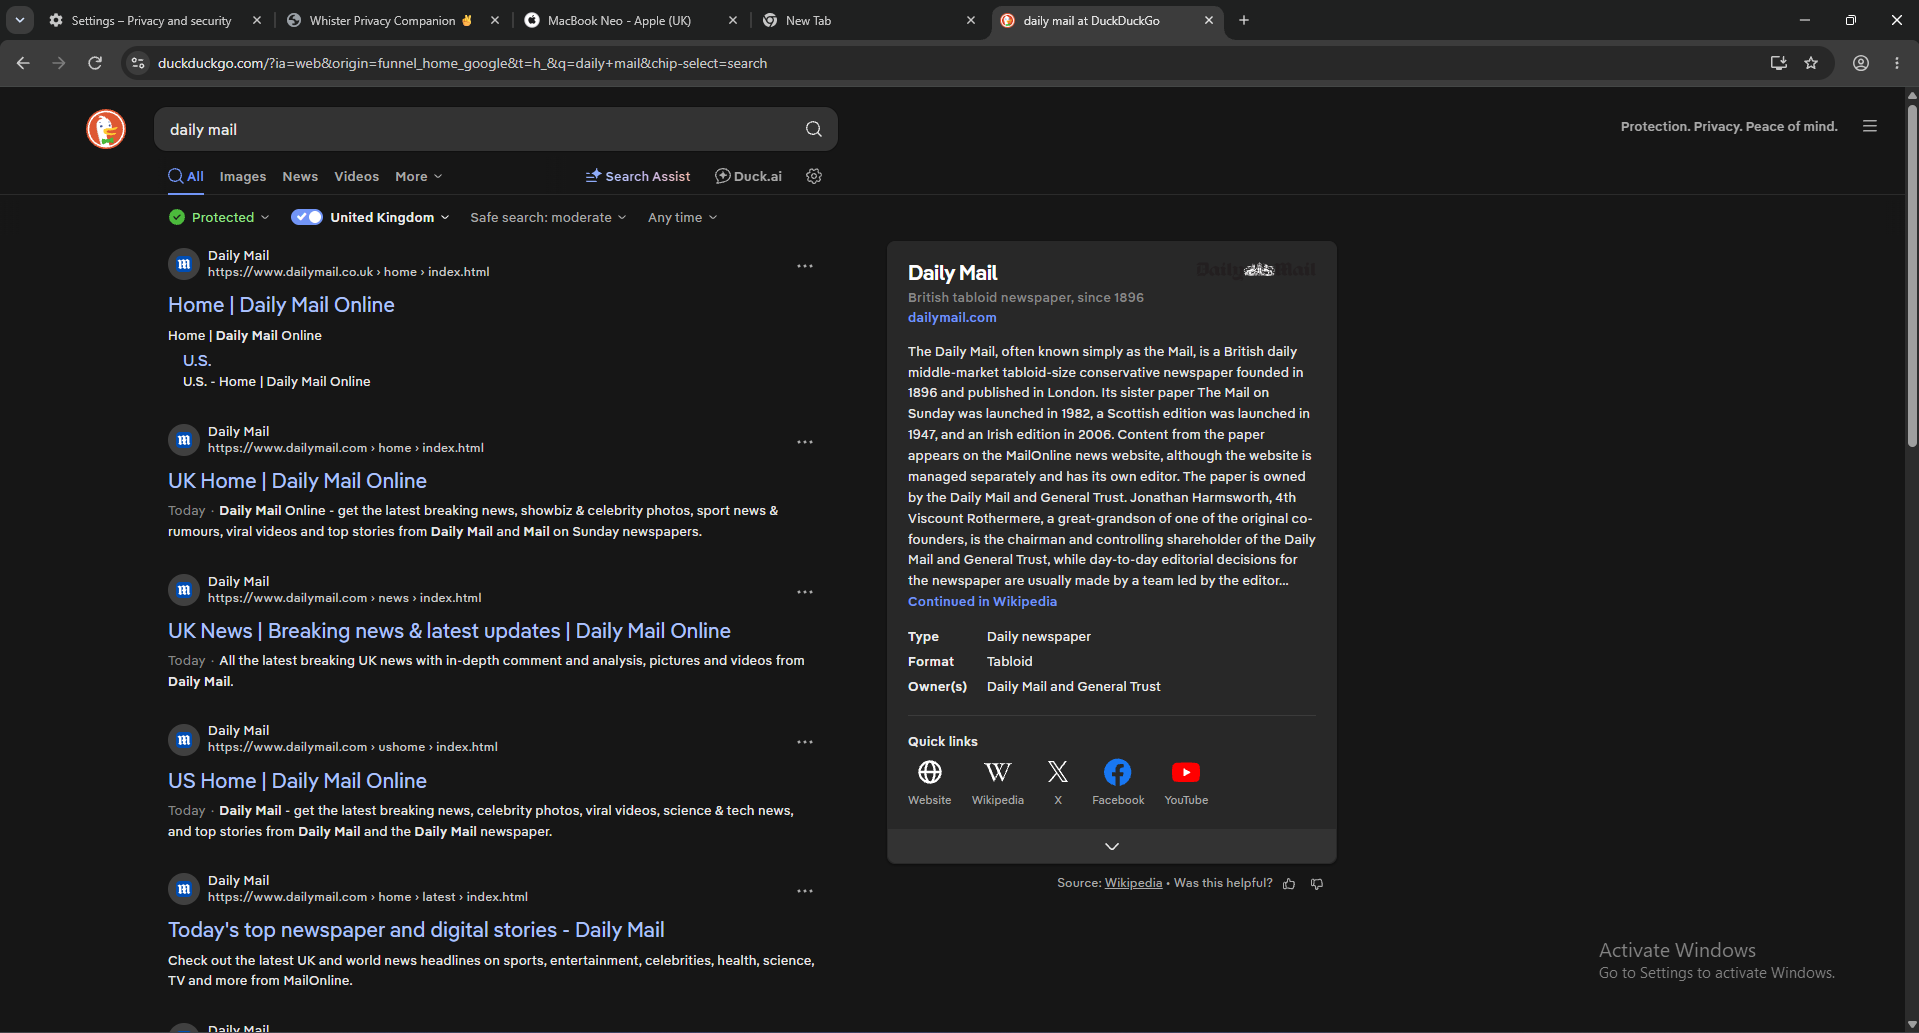Switch to News results tab
This screenshot has width=1919, height=1033.
tap(300, 176)
